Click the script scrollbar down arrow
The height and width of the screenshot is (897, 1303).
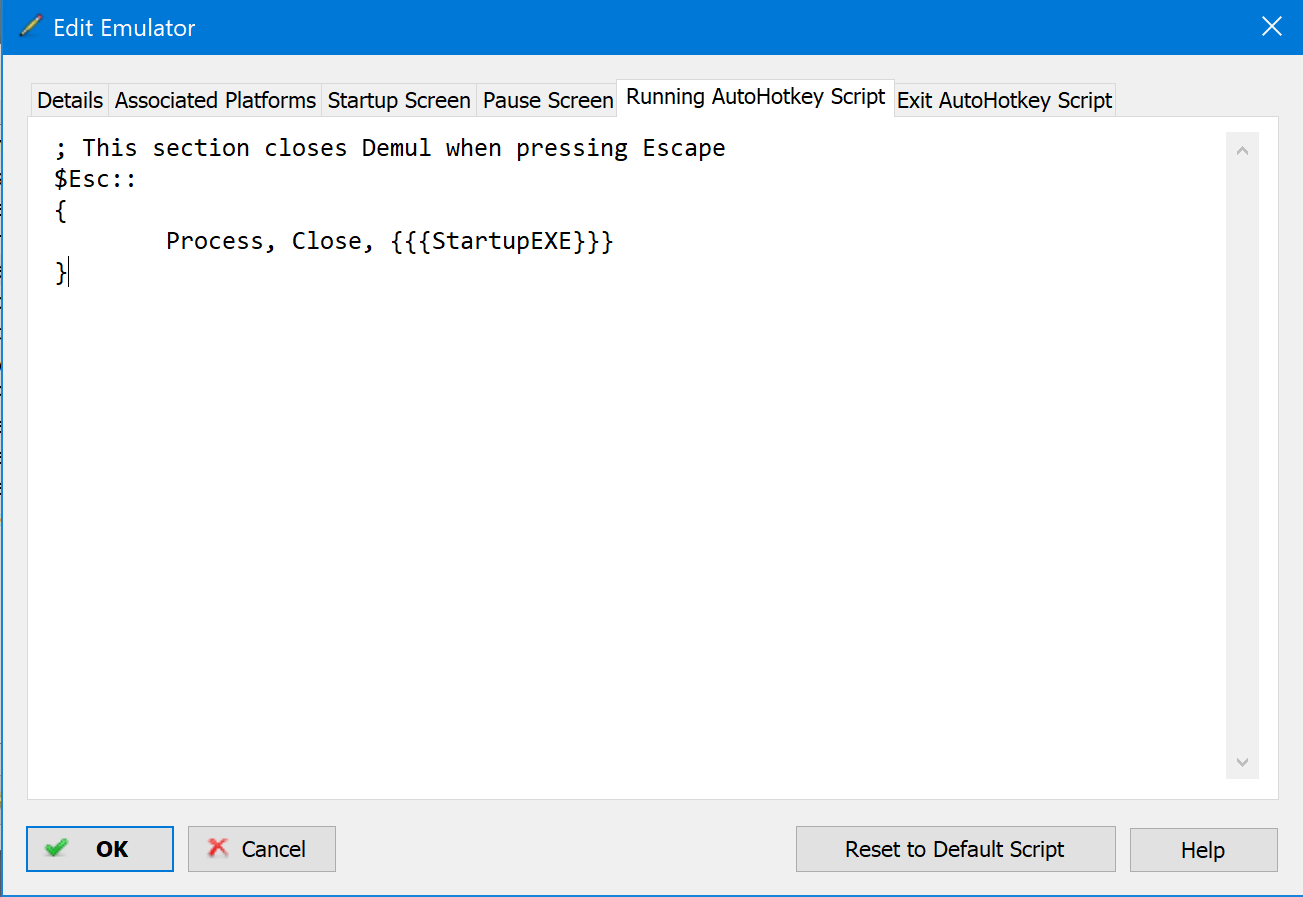[1242, 762]
